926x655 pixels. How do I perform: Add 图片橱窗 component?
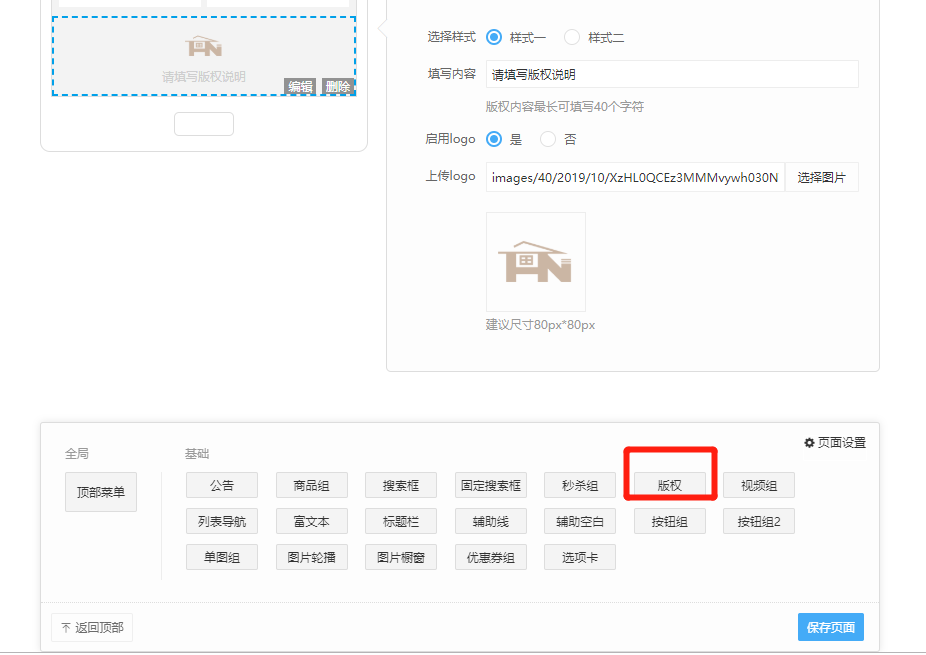[401, 558]
